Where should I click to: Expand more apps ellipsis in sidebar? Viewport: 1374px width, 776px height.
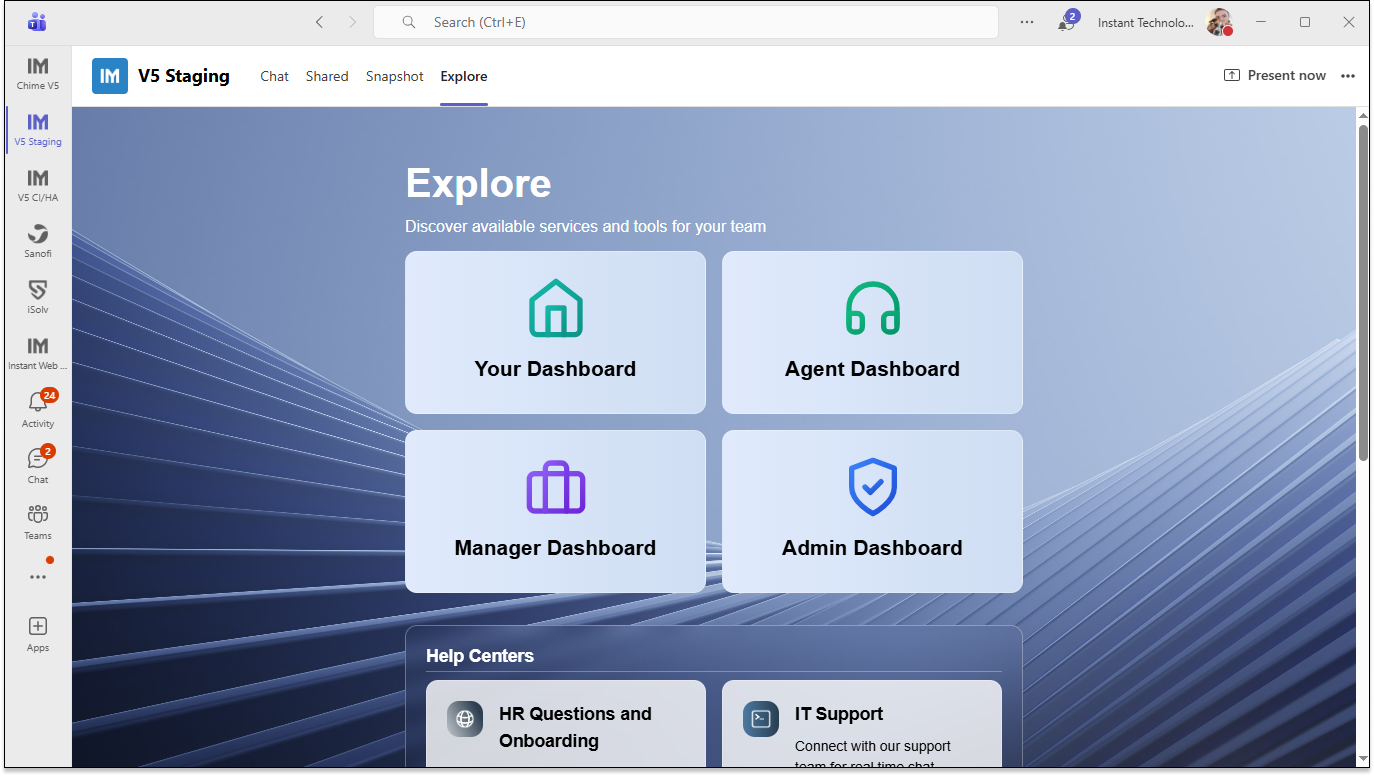[38, 577]
